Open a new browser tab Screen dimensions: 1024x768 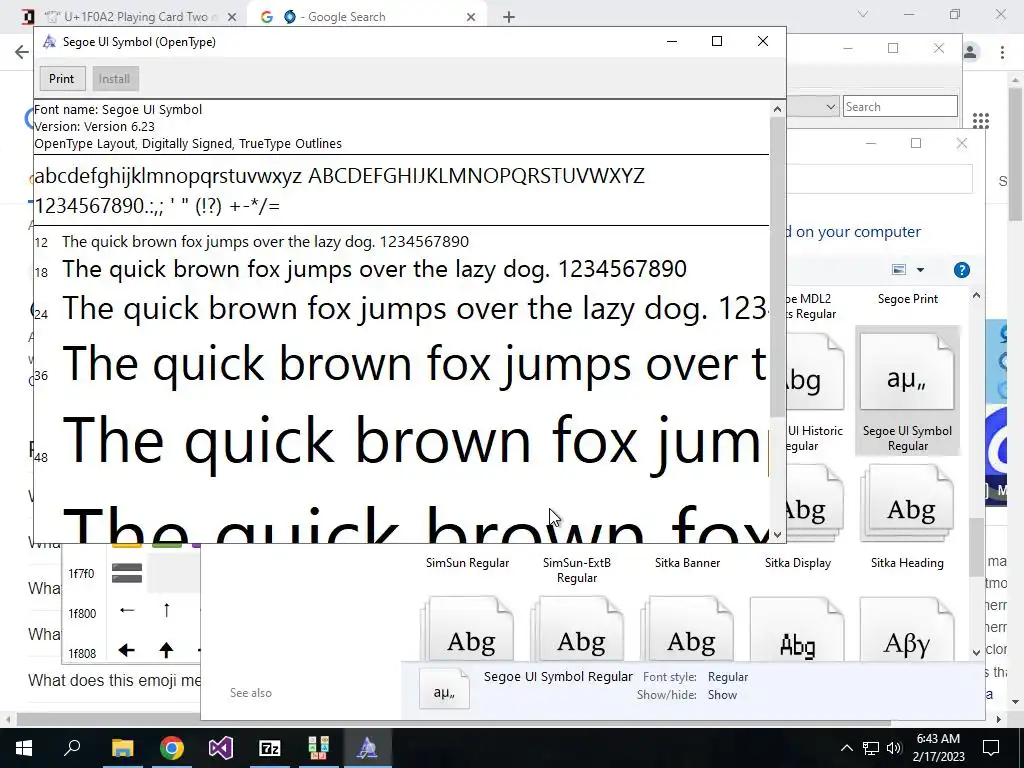tap(509, 17)
